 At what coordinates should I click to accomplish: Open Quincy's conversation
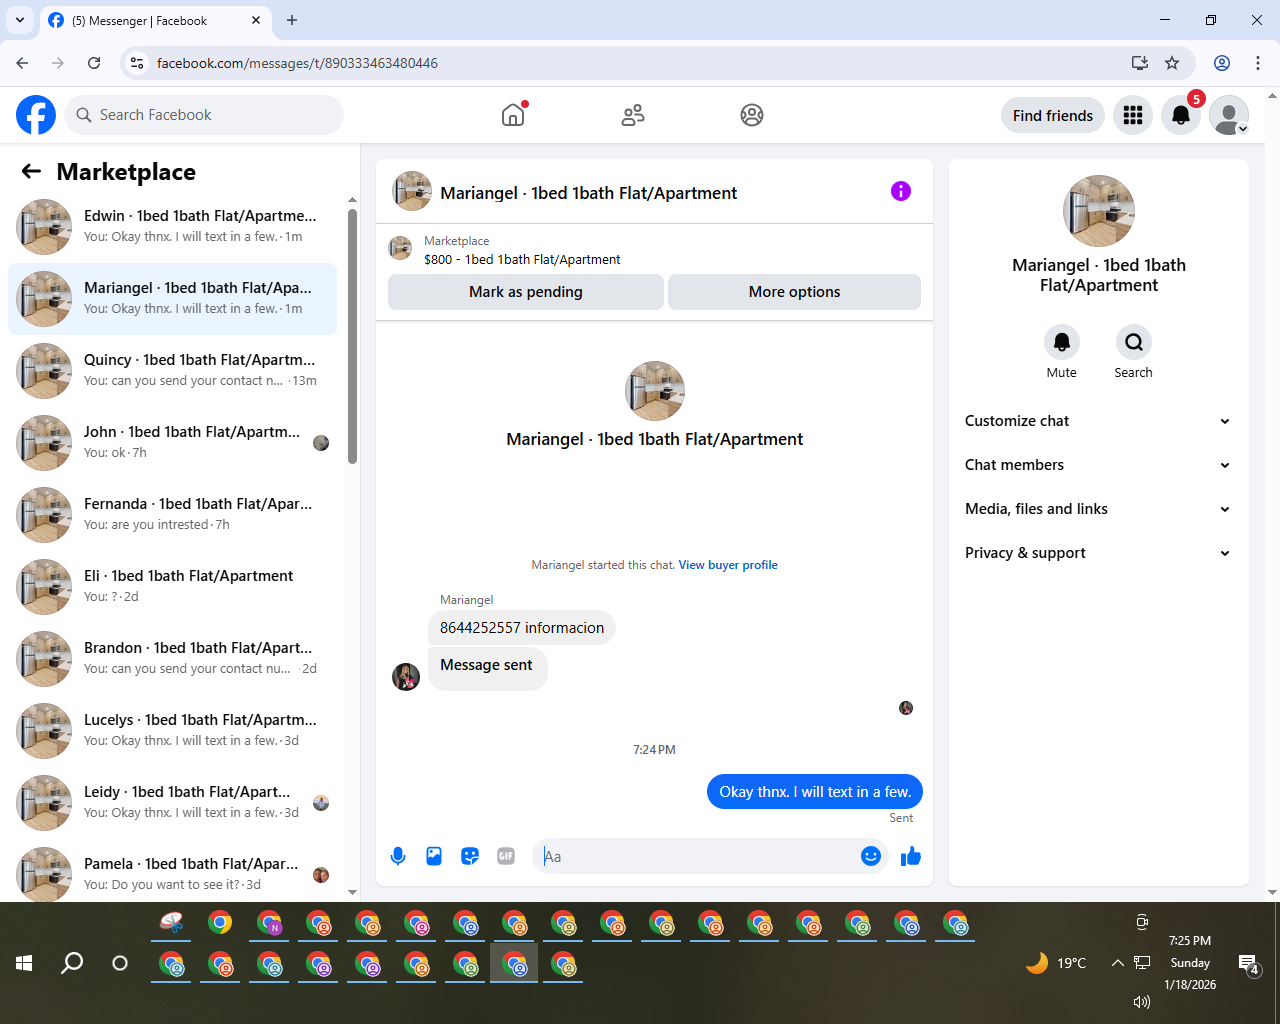tap(172, 371)
